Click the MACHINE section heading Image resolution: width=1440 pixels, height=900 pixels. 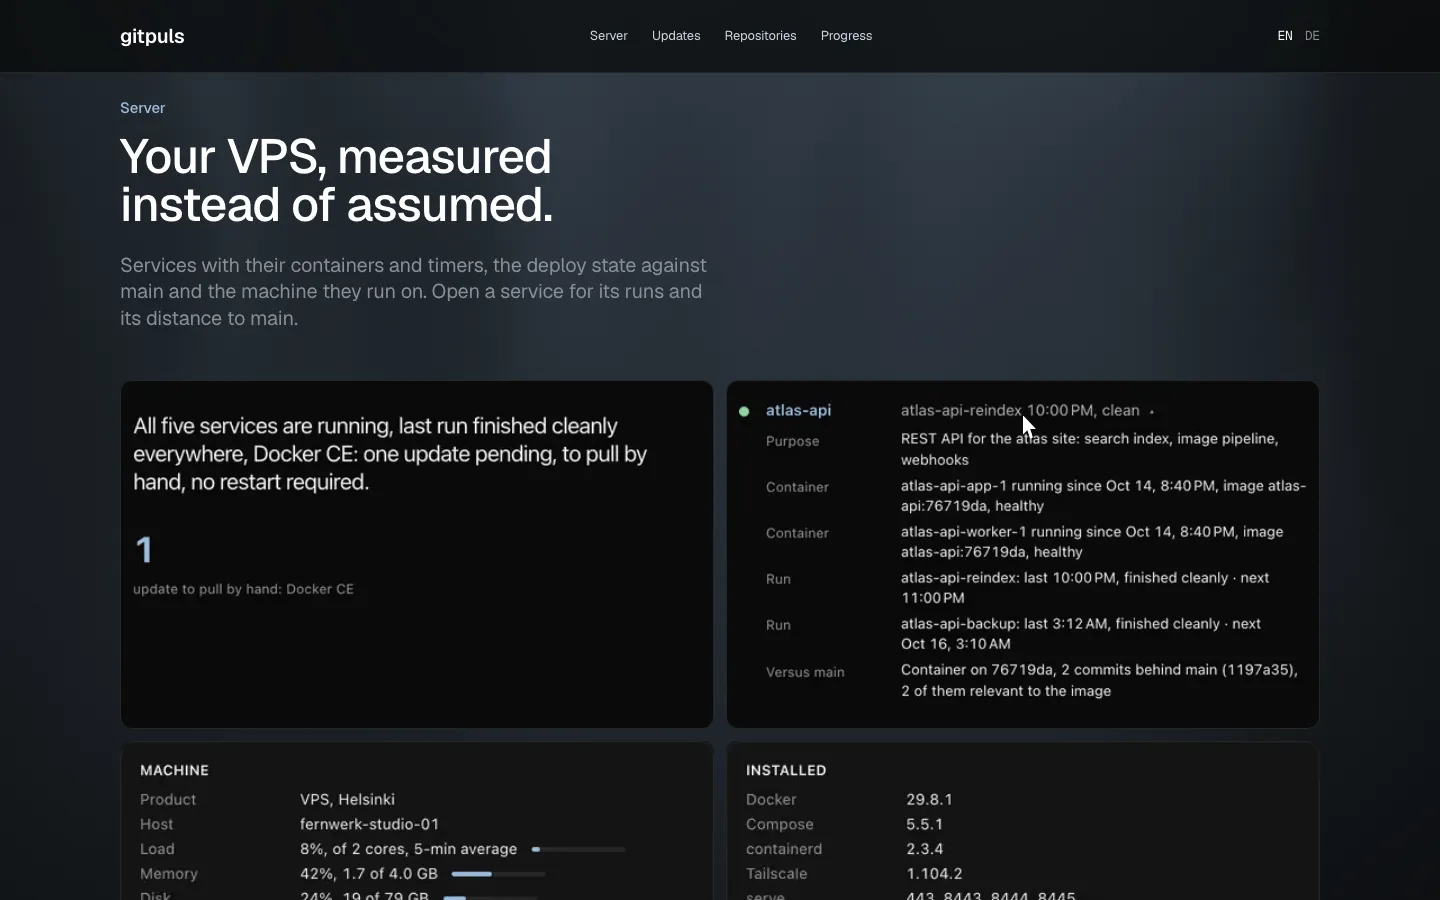(174, 770)
